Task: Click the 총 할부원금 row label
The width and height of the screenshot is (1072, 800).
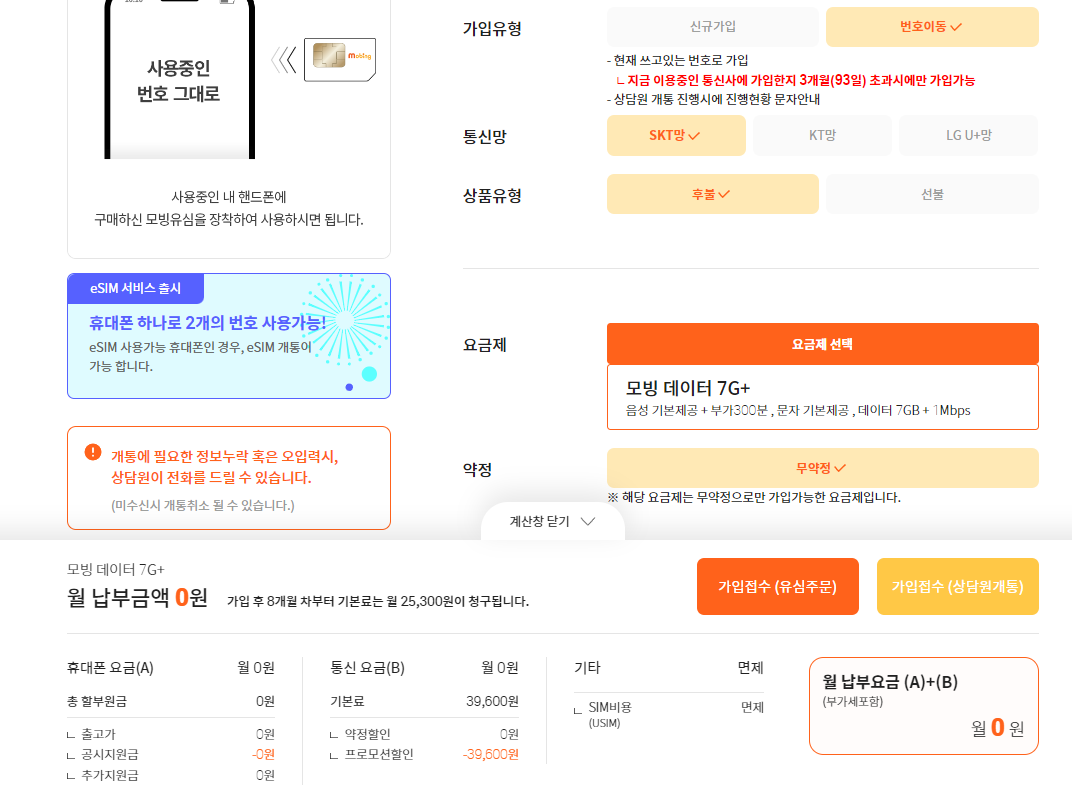Action: [96, 702]
